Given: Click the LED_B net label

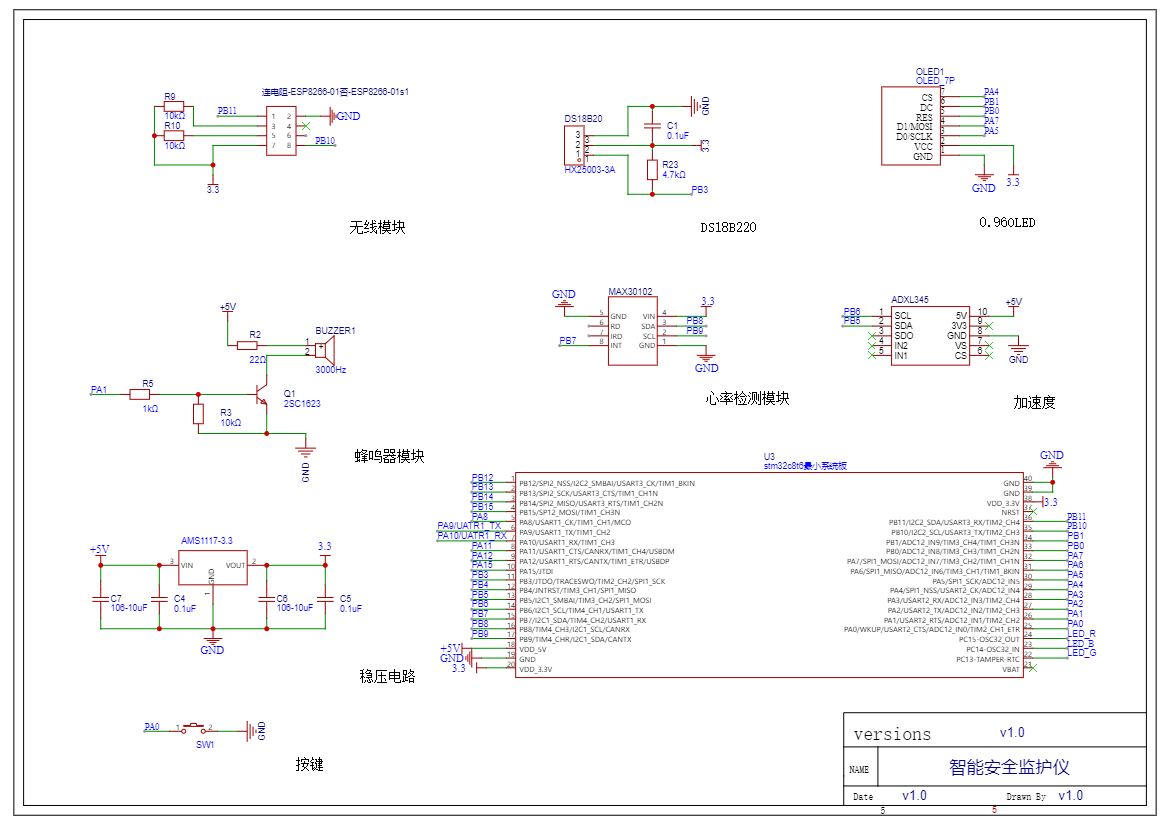Looking at the screenshot, I should pos(1080,644).
